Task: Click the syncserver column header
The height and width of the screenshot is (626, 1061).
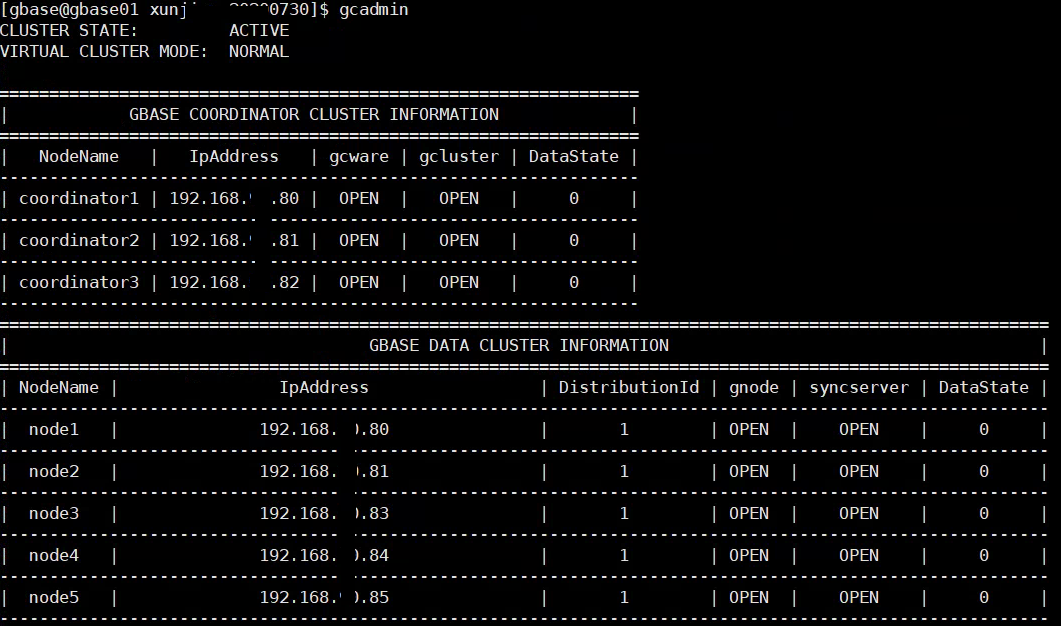Action: click(x=860, y=387)
